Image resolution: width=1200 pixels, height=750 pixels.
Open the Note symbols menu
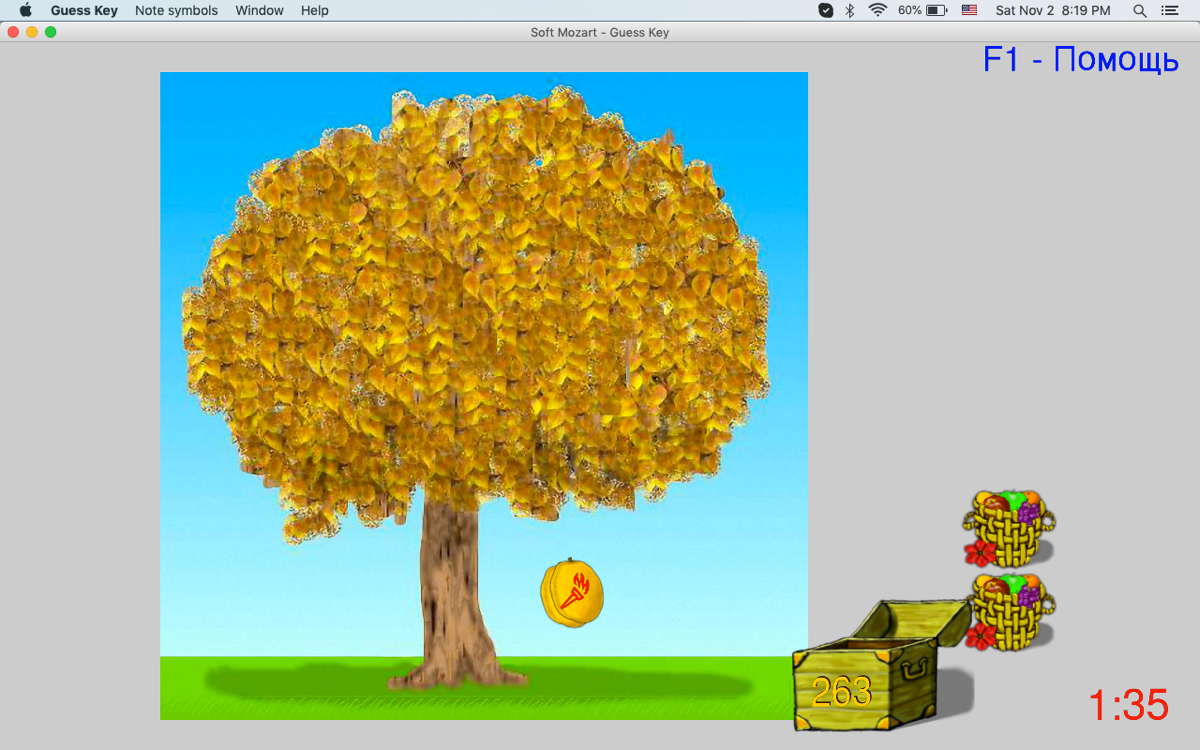[176, 10]
